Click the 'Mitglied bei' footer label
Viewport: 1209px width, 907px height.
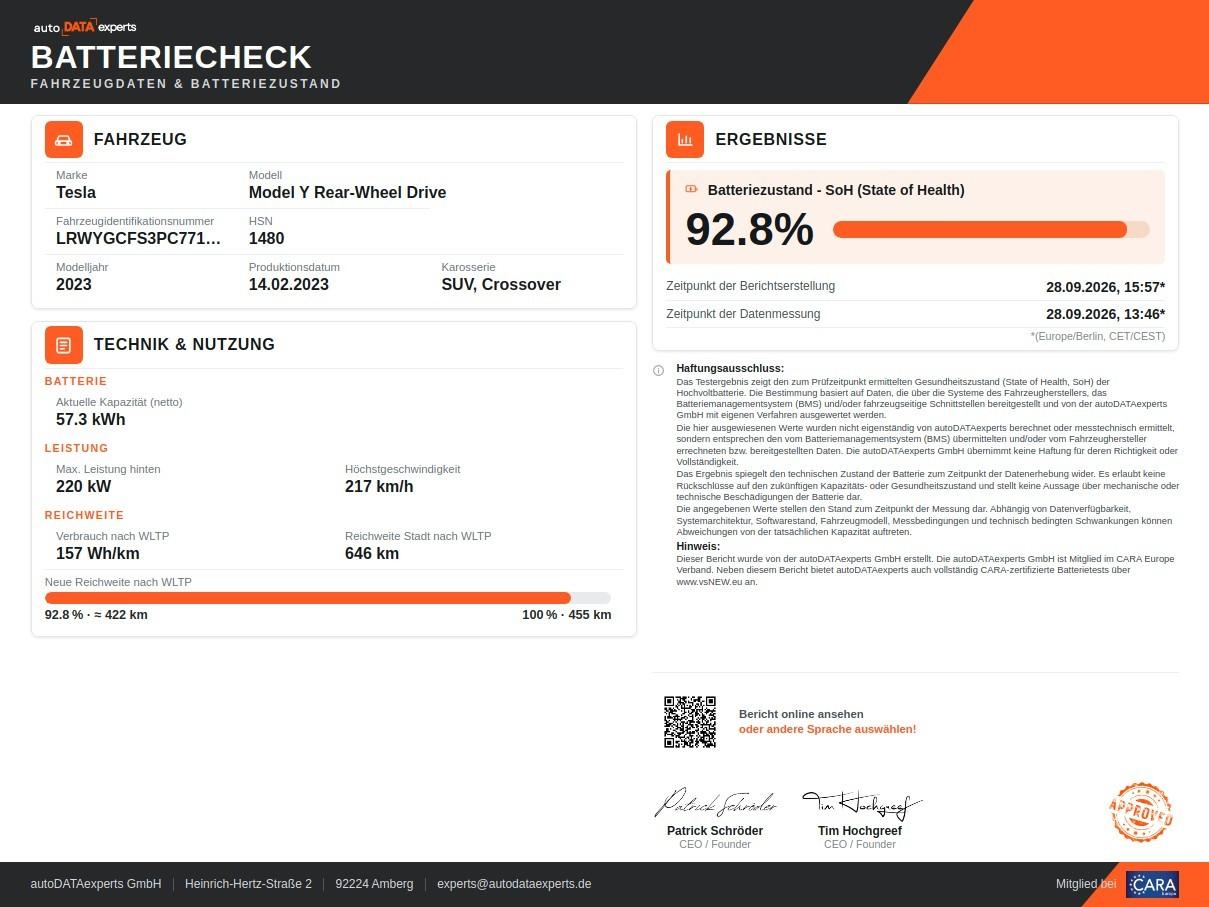[x=1086, y=884]
